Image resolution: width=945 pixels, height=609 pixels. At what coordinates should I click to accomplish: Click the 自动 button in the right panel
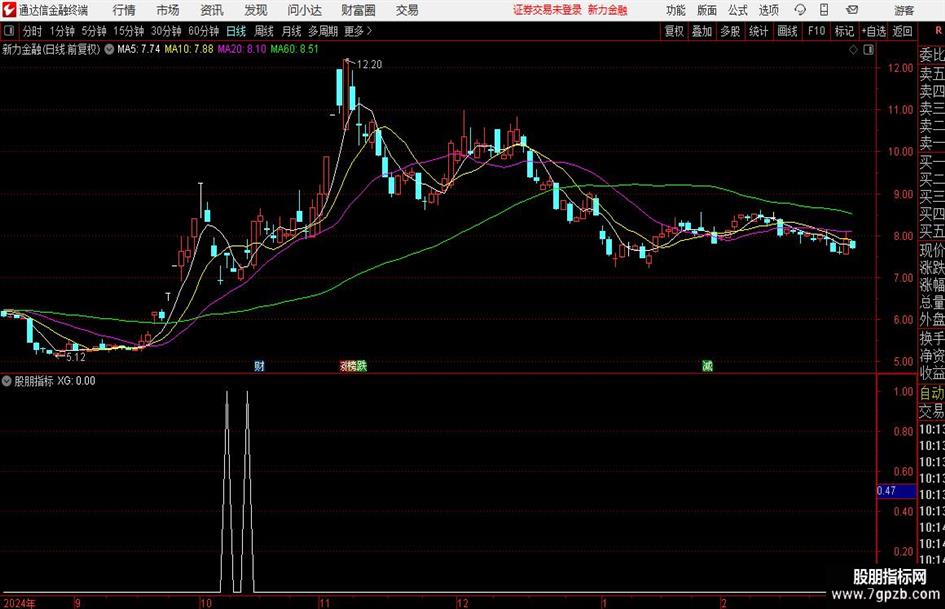[931, 393]
